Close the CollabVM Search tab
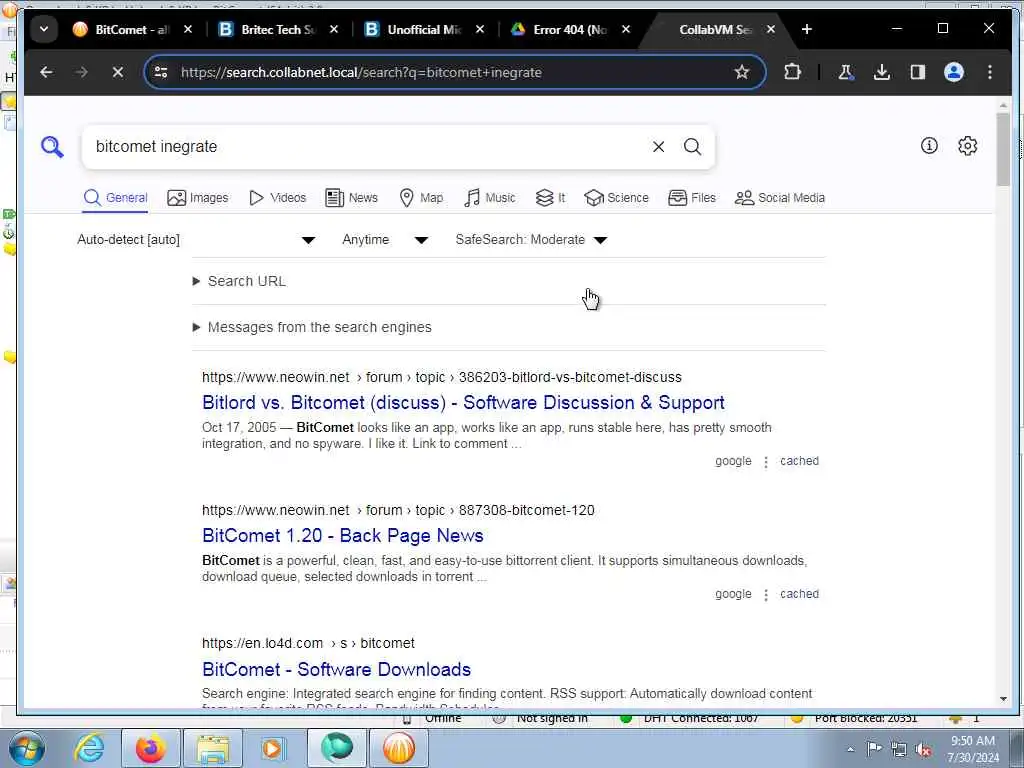Screen dimensions: 1024x768 click(771, 29)
